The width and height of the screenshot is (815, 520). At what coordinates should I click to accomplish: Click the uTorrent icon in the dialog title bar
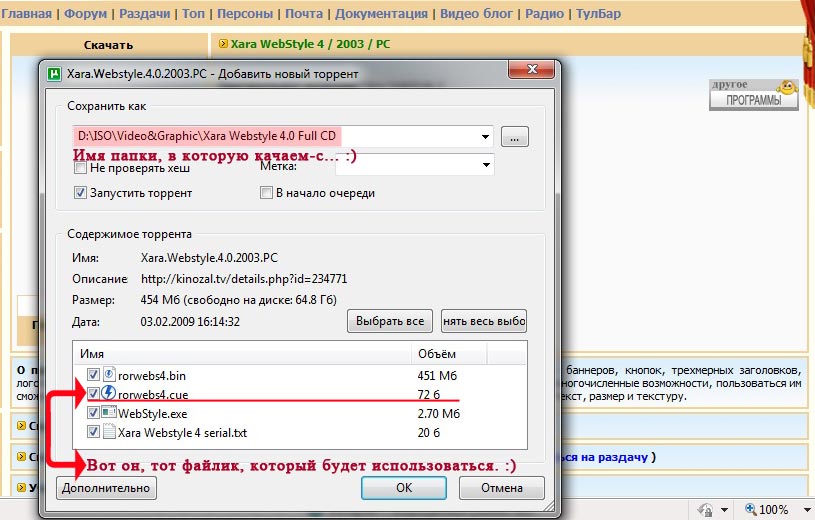pyautogui.click(x=54, y=74)
